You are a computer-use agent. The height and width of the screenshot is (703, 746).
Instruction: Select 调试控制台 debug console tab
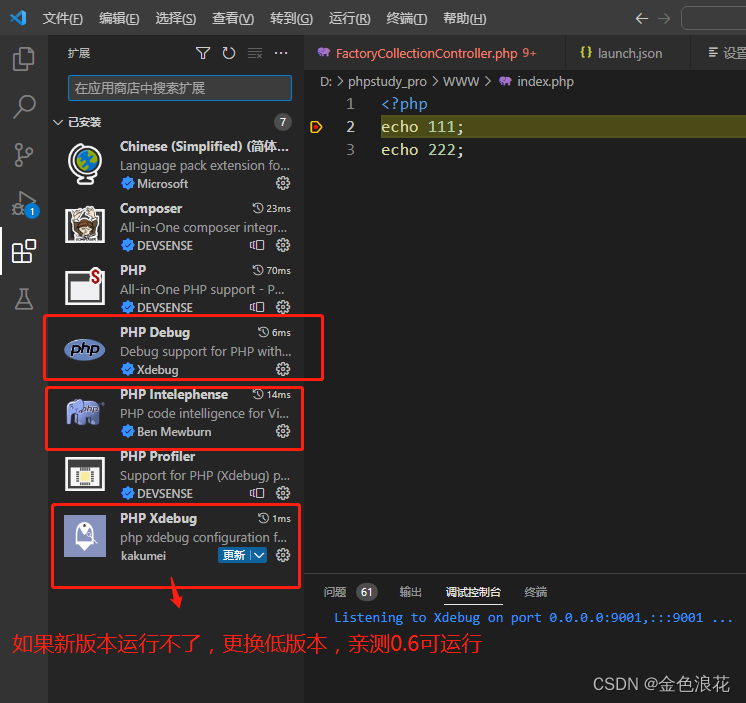[x=473, y=592]
